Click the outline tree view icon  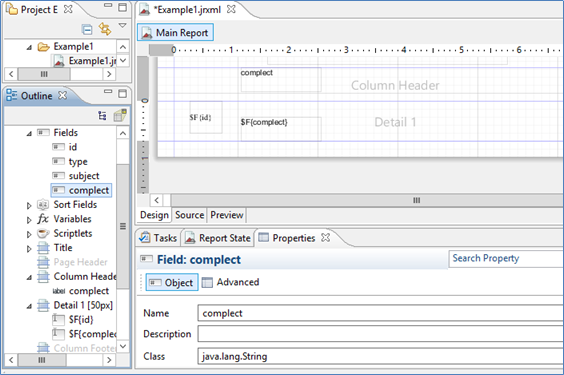[102, 116]
